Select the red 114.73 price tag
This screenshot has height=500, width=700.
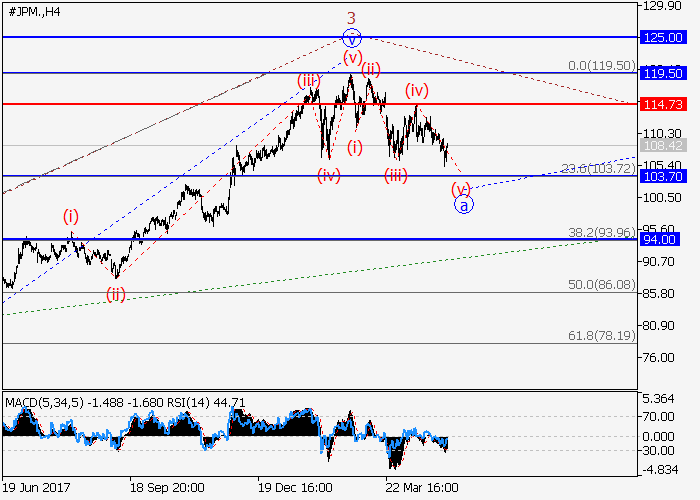661,104
